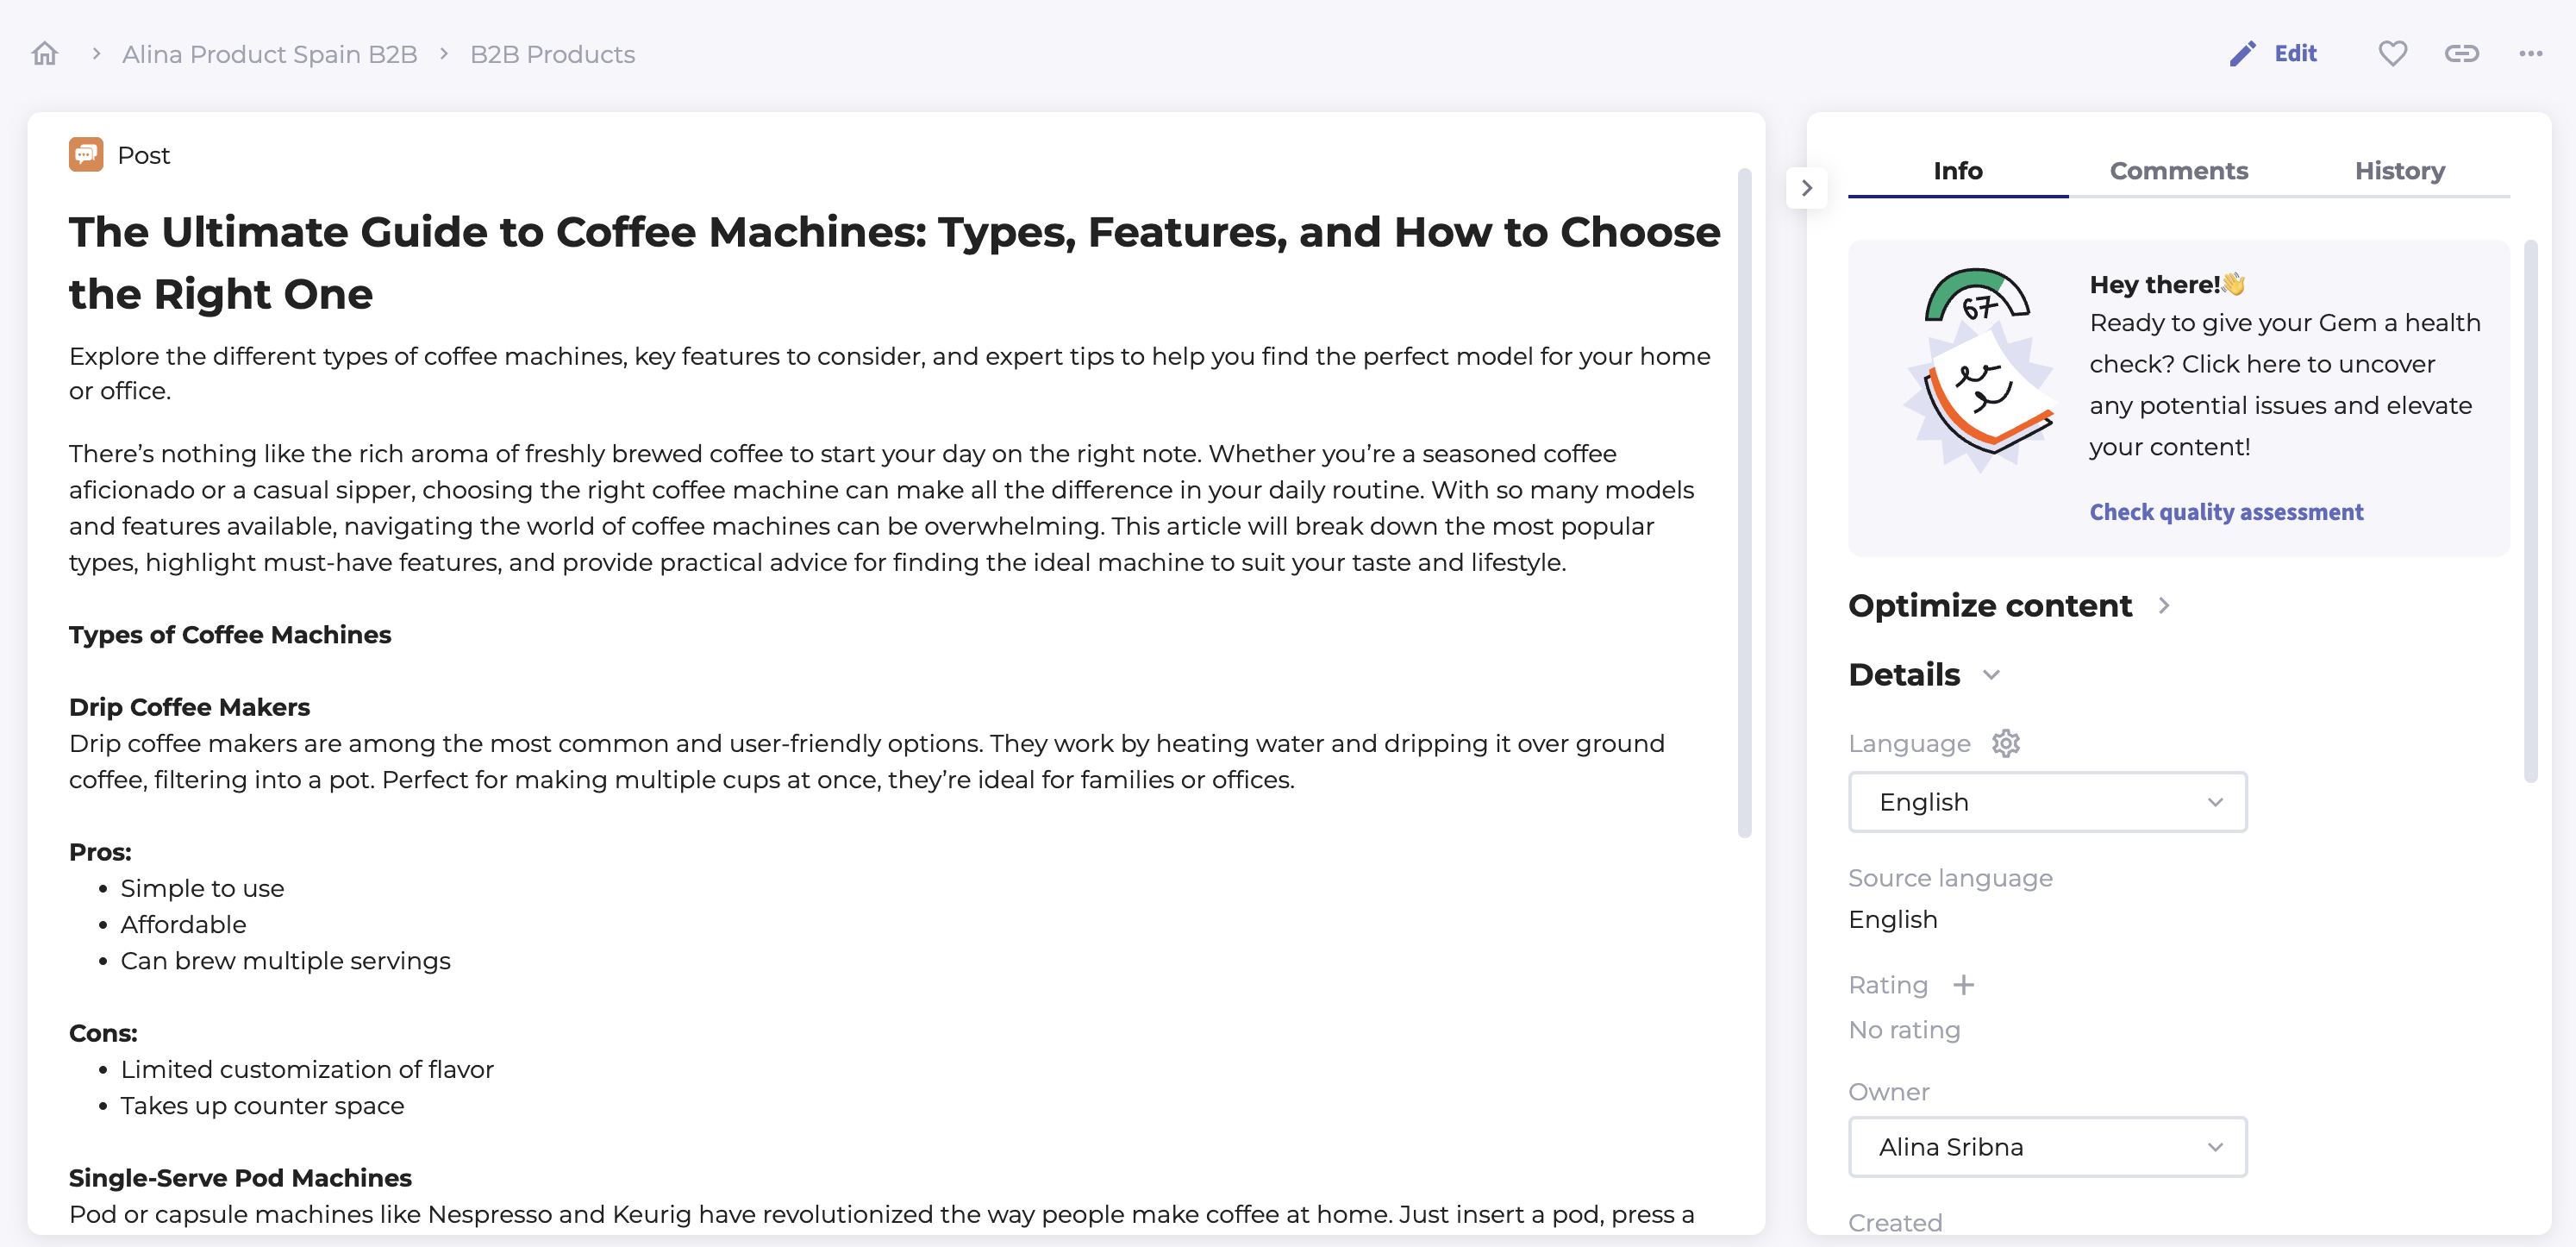Viewport: 2576px width, 1247px height.
Task: Copy link using the chain icon
Action: (2461, 54)
